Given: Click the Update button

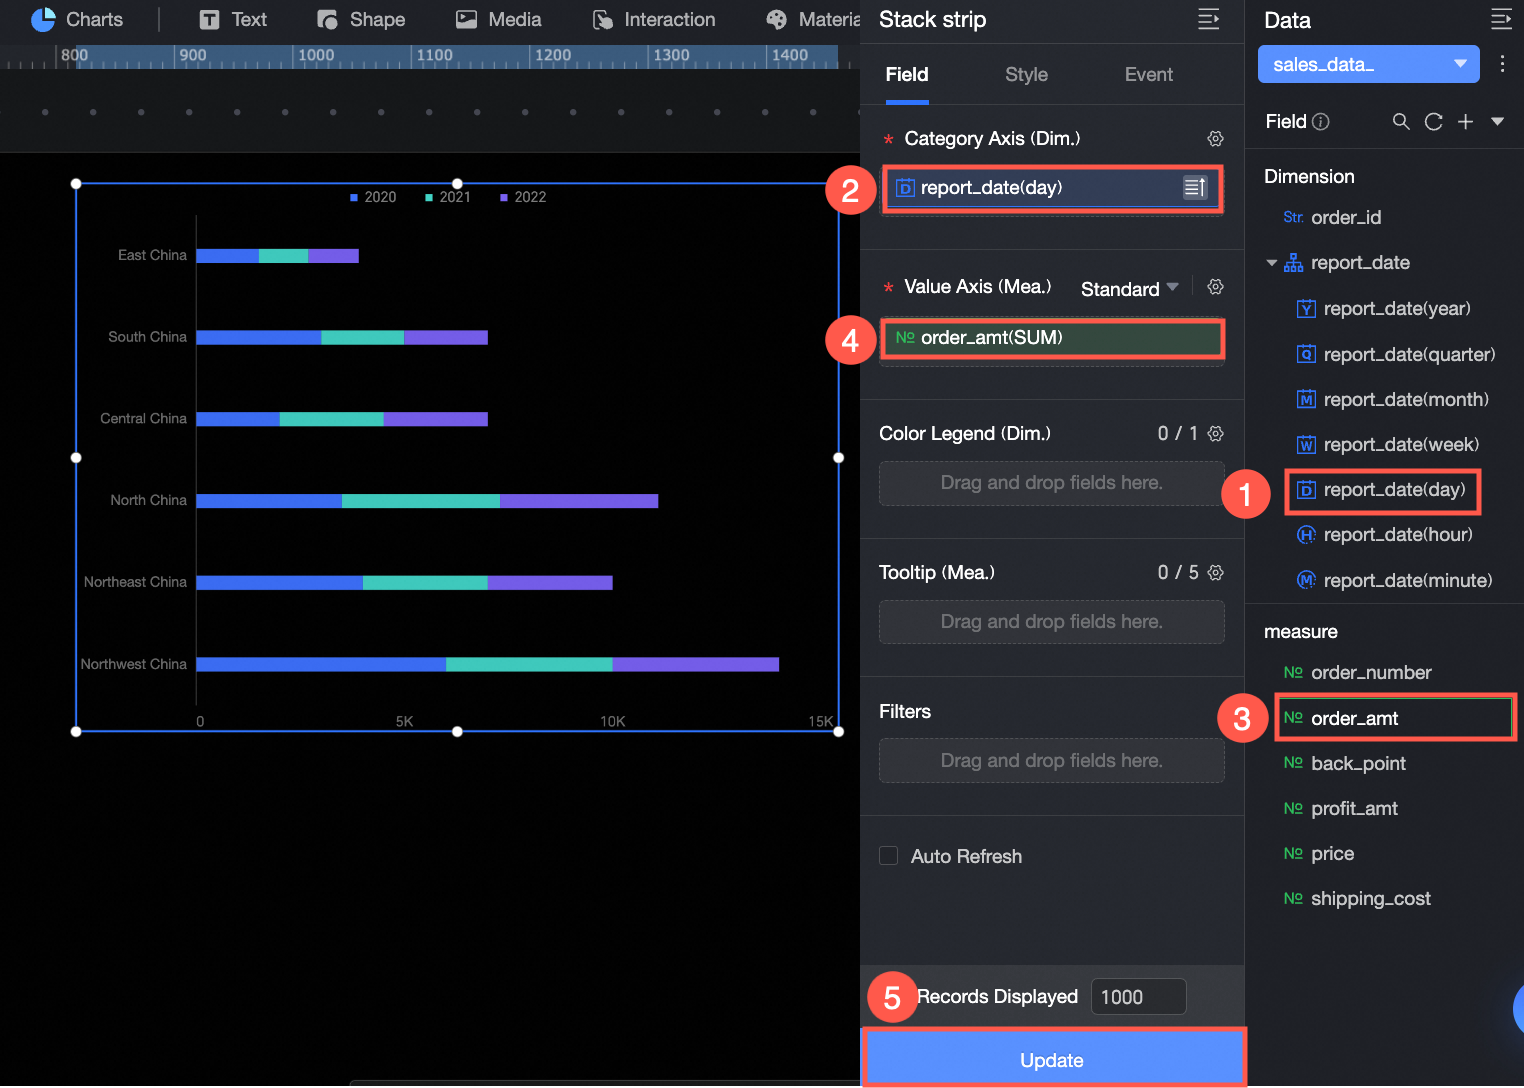Looking at the screenshot, I should [x=1052, y=1060].
